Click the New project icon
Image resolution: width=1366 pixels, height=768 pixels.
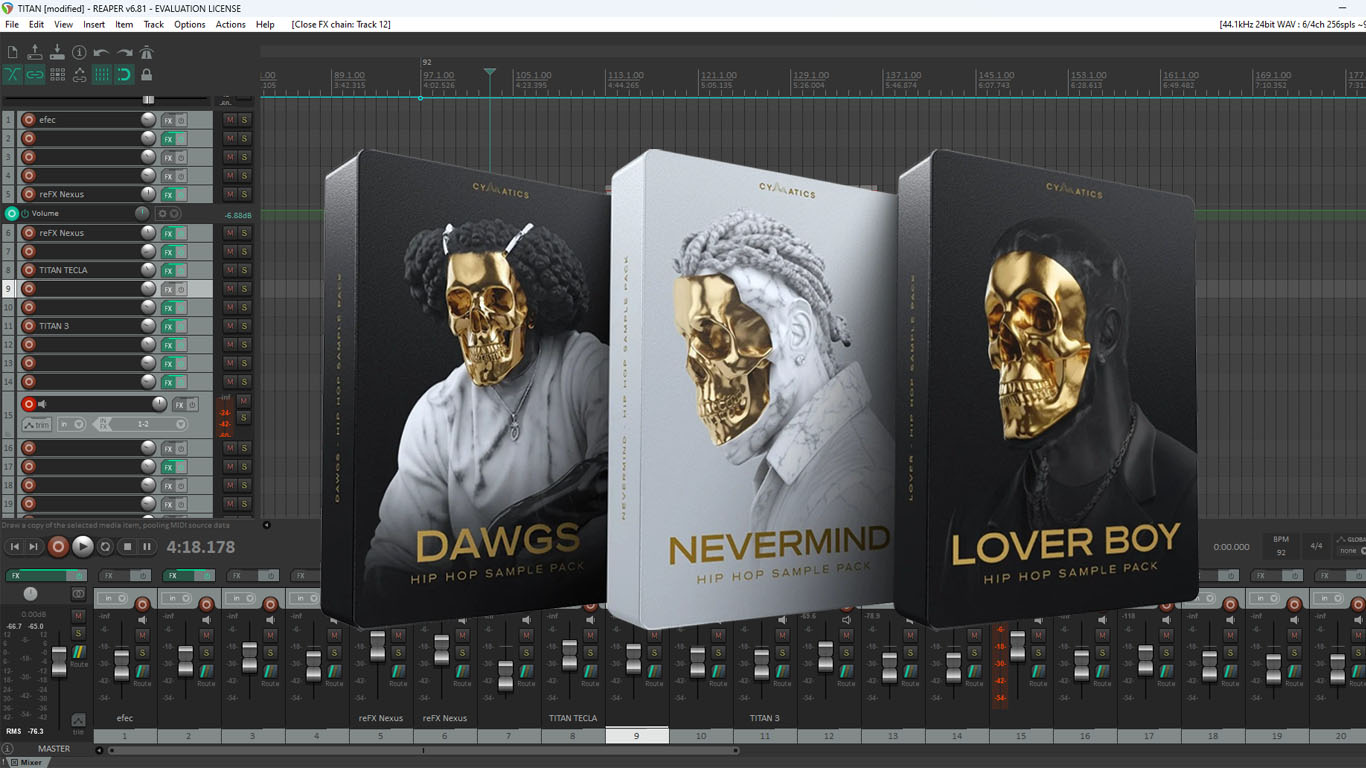[x=12, y=53]
